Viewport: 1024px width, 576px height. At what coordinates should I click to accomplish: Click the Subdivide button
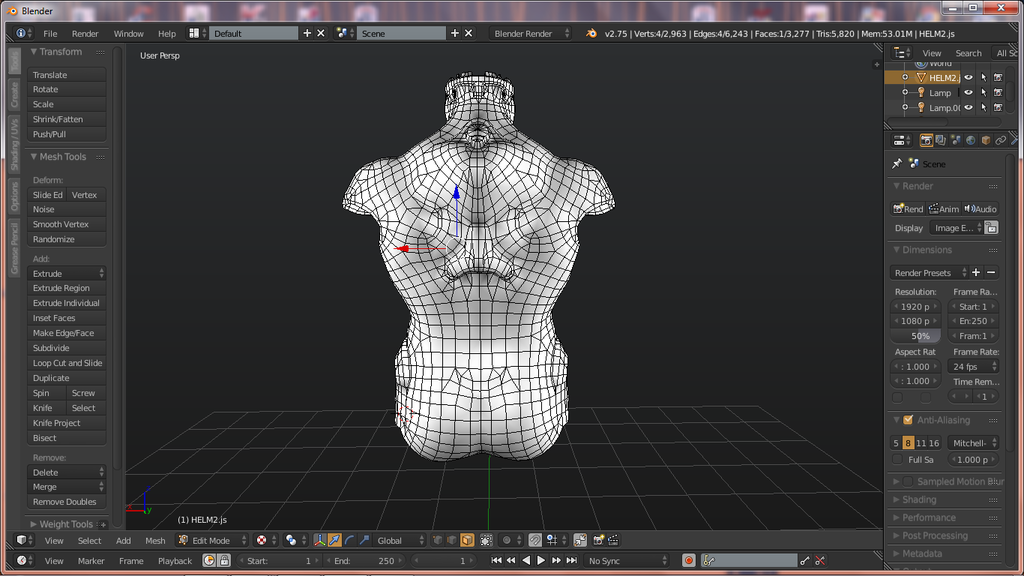pos(67,348)
